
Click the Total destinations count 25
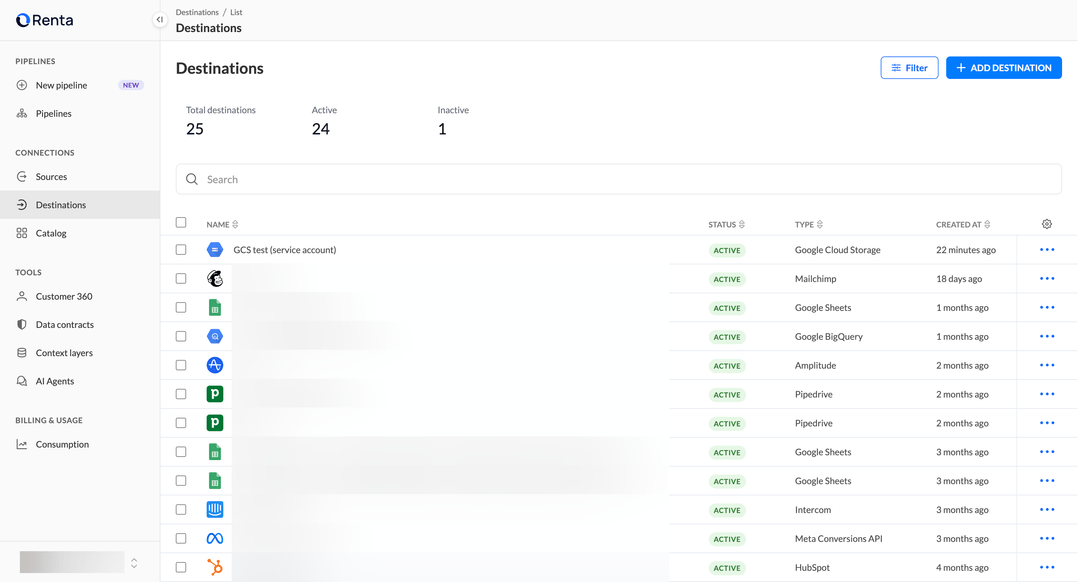(195, 129)
